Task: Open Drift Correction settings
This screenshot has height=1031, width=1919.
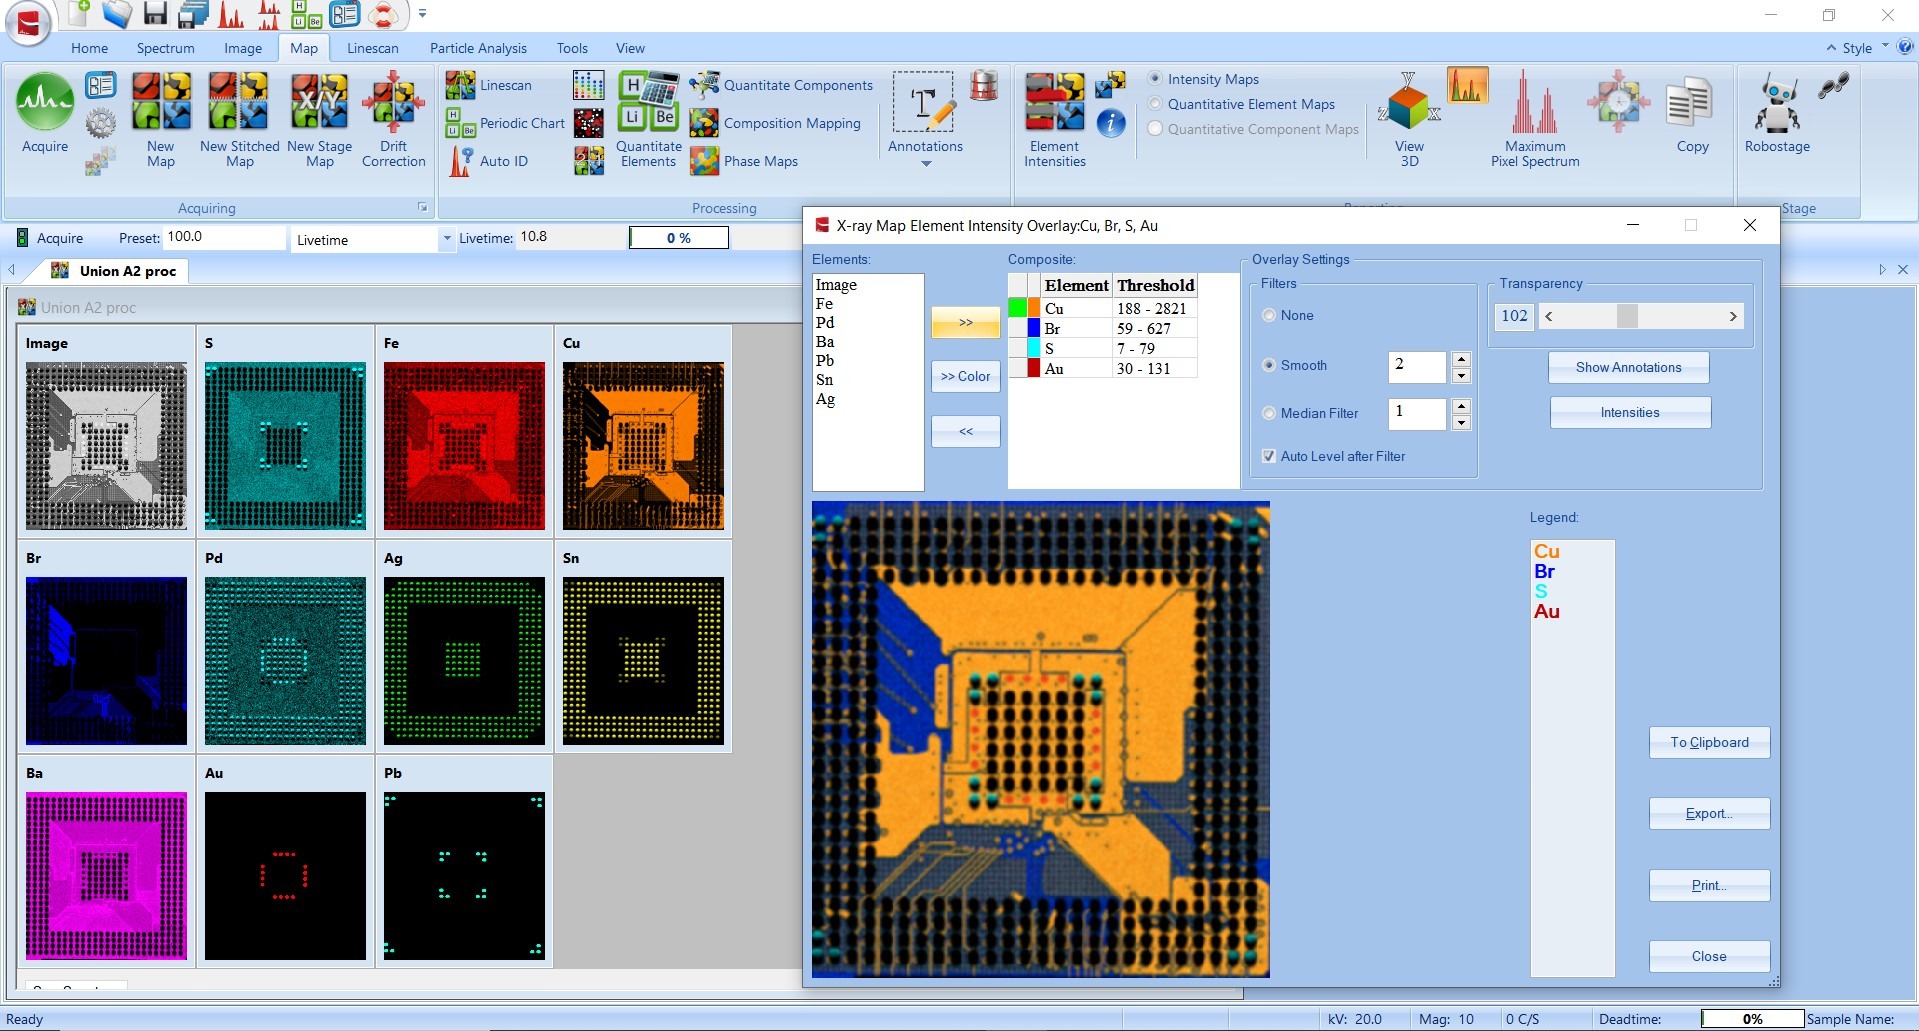Action: [393, 120]
